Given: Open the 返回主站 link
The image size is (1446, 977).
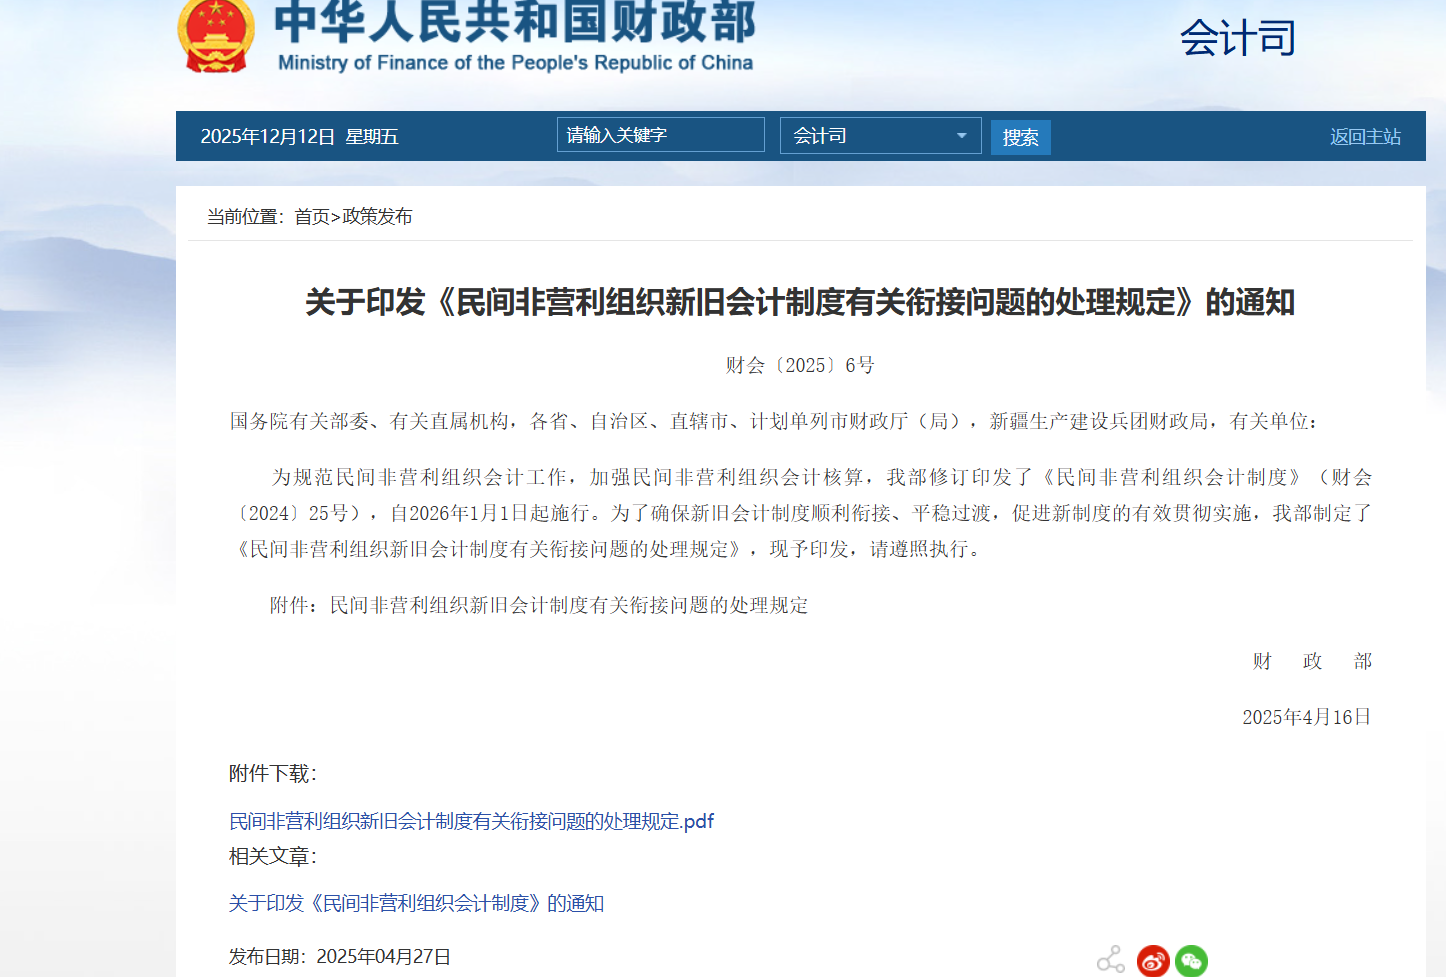Looking at the screenshot, I should click(x=1365, y=137).
